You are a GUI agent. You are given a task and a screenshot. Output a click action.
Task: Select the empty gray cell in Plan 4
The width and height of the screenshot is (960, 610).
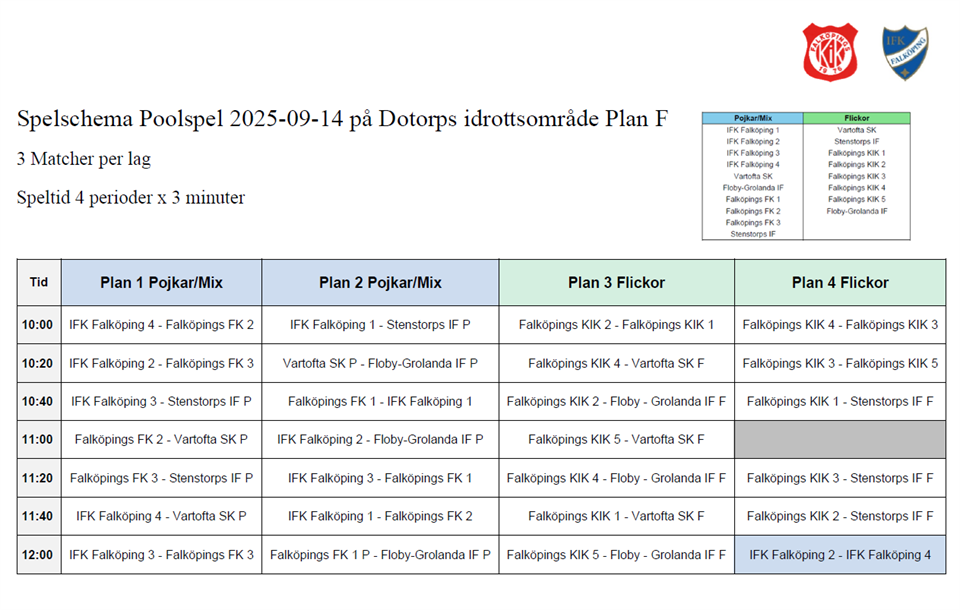[840, 440]
